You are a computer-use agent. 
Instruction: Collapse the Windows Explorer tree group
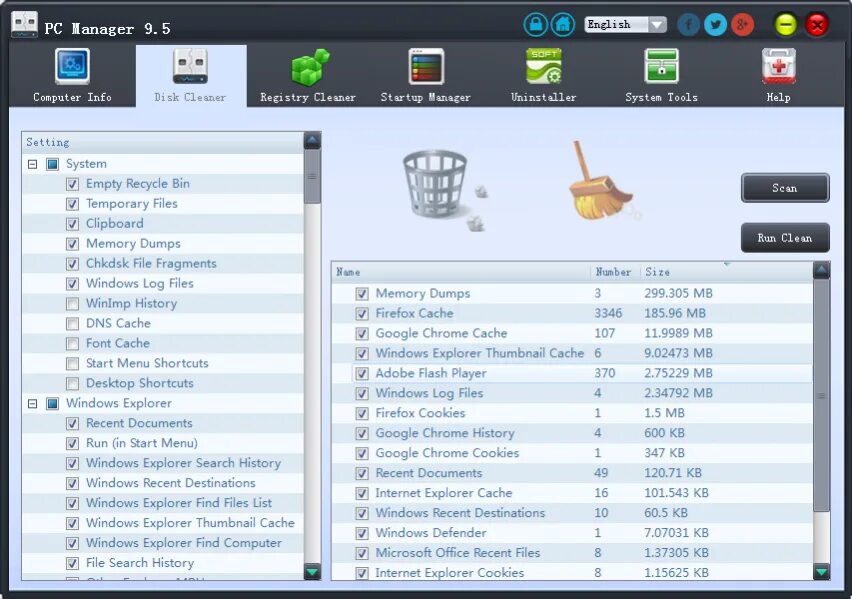33,404
